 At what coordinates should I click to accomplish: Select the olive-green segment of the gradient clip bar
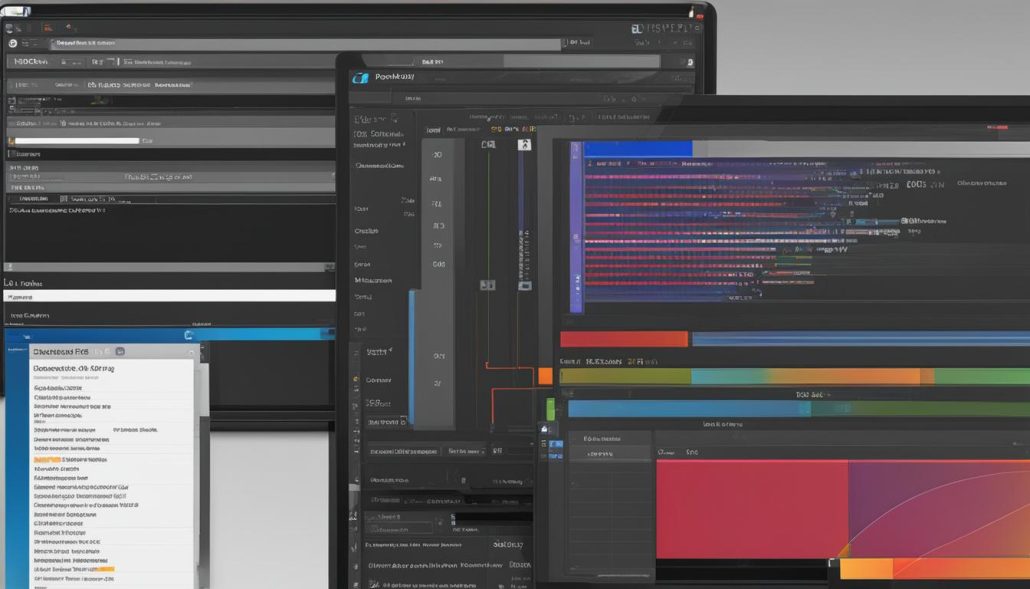click(625, 376)
